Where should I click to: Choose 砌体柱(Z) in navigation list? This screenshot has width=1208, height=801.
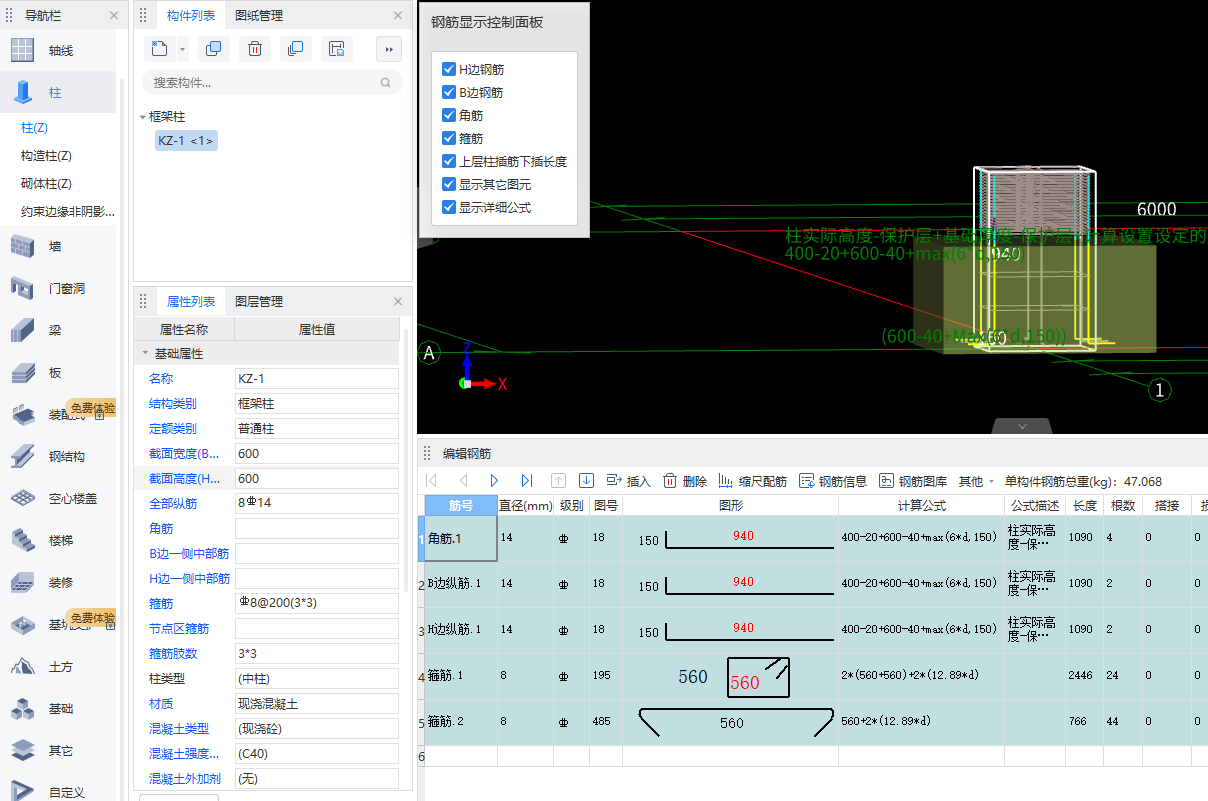click(47, 184)
